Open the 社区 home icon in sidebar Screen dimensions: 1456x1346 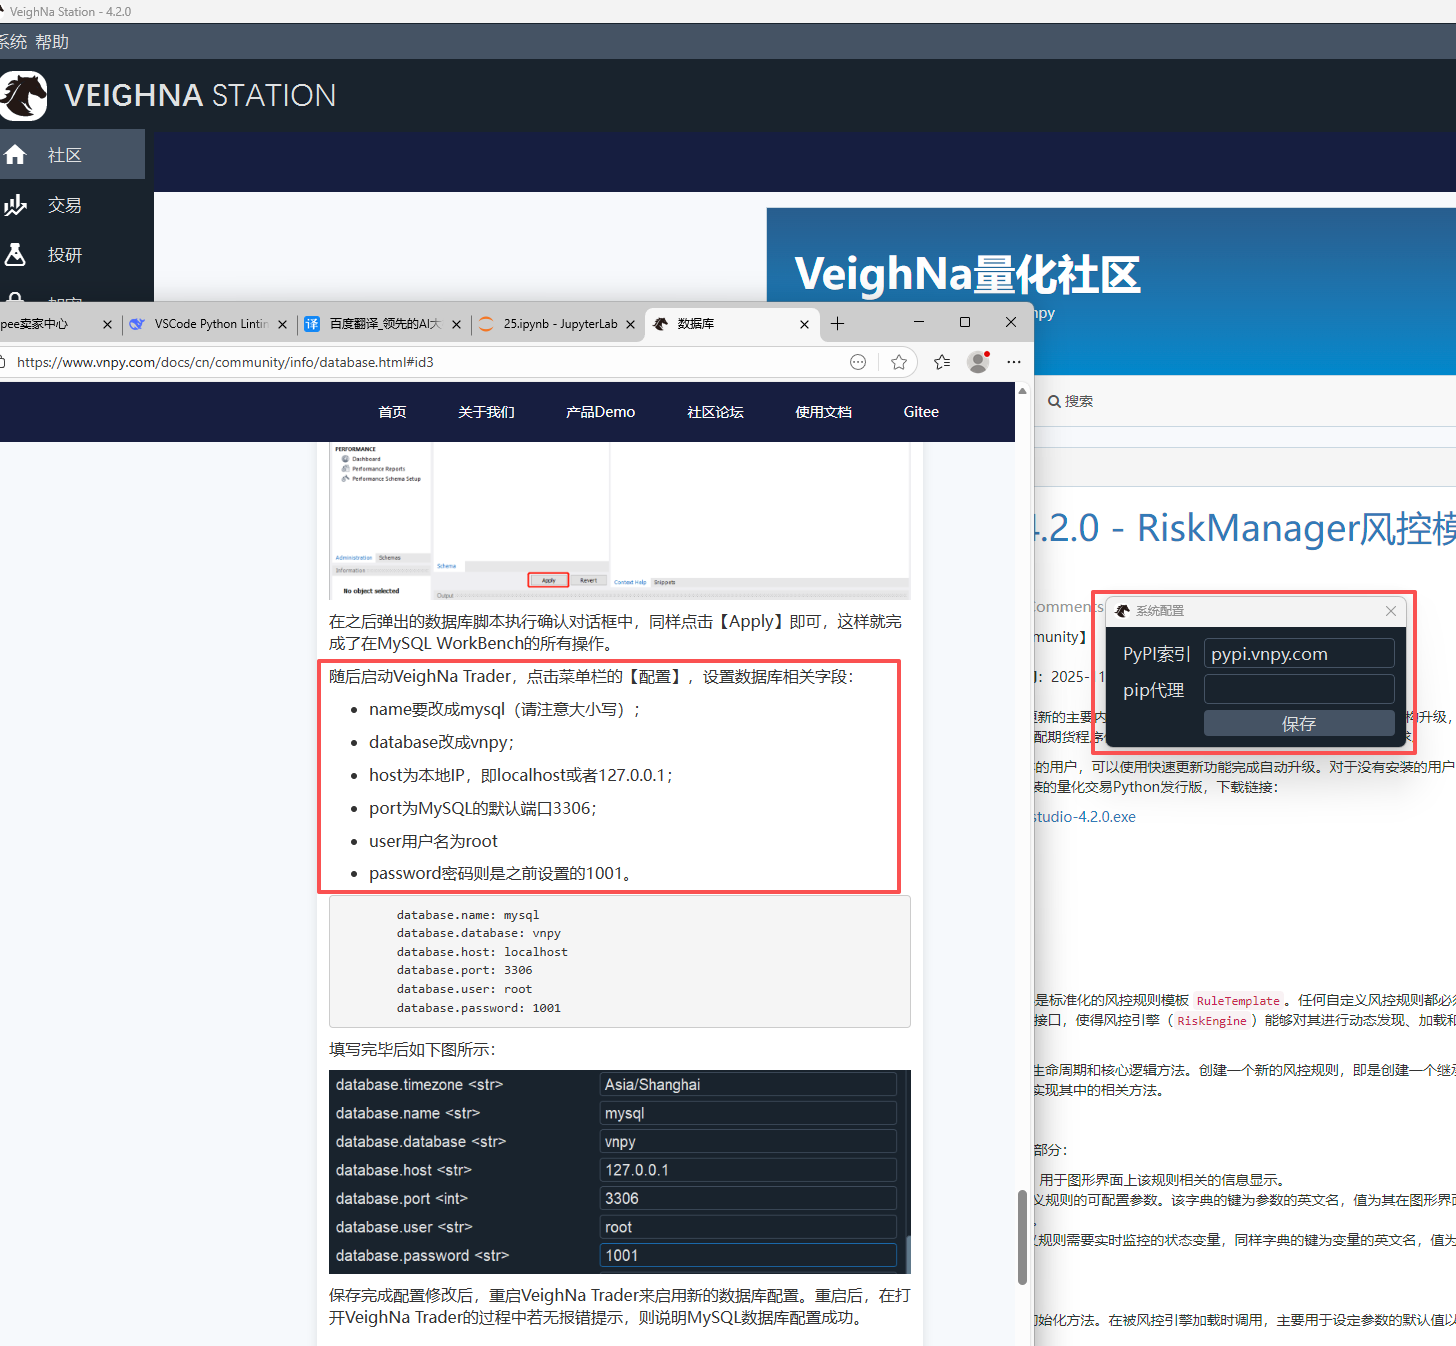(x=15, y=155)
